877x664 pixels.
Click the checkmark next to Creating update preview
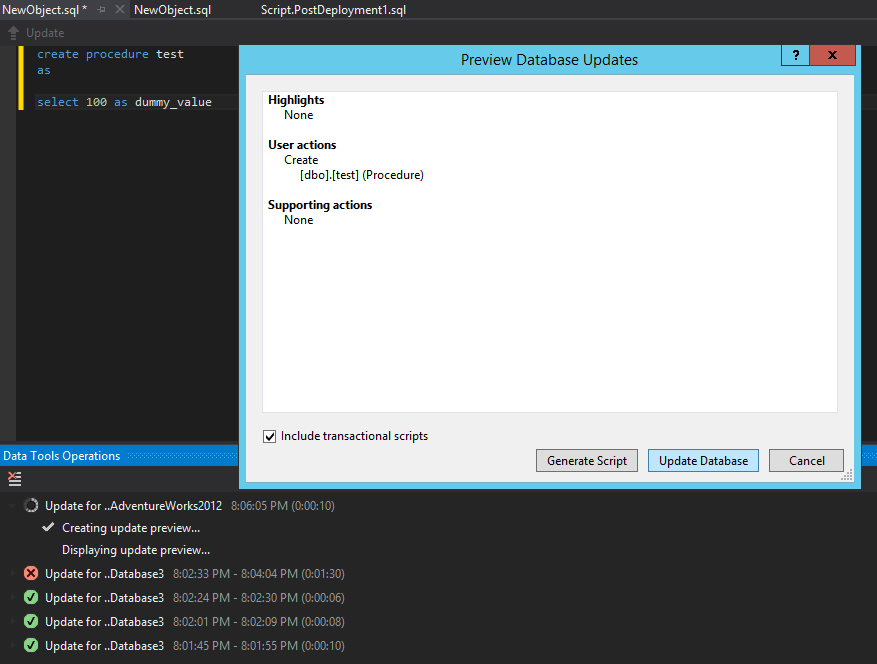point(49,527)
